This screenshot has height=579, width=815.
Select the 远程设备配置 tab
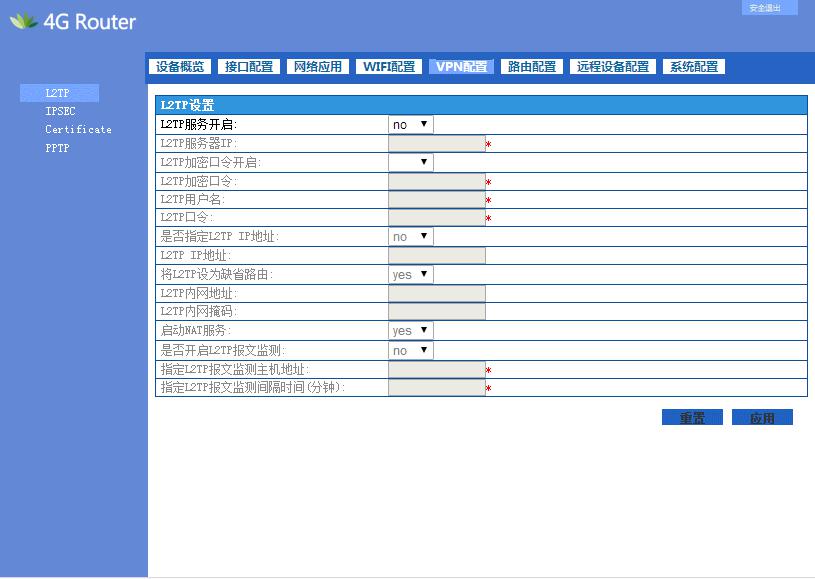tap(612, 67)
